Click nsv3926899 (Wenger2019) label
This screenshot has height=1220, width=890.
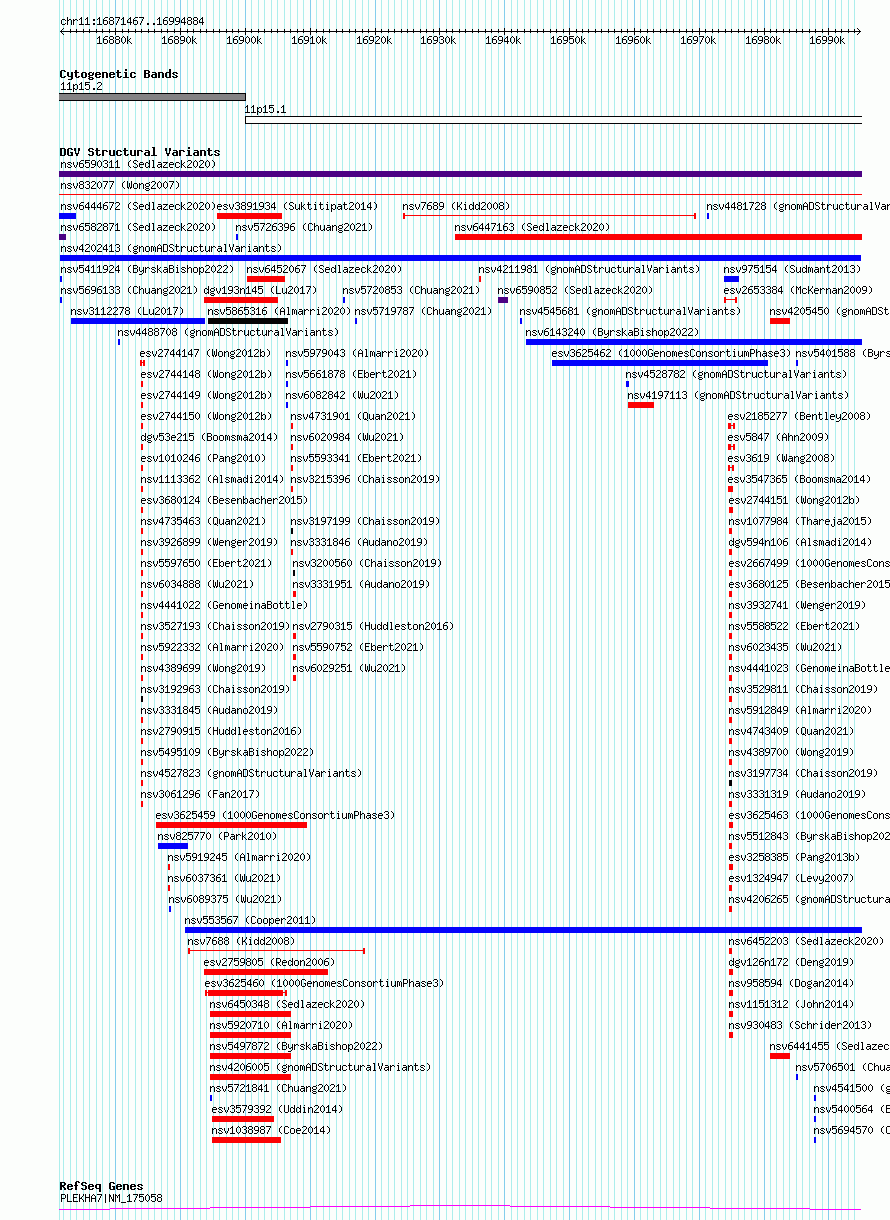209,542
